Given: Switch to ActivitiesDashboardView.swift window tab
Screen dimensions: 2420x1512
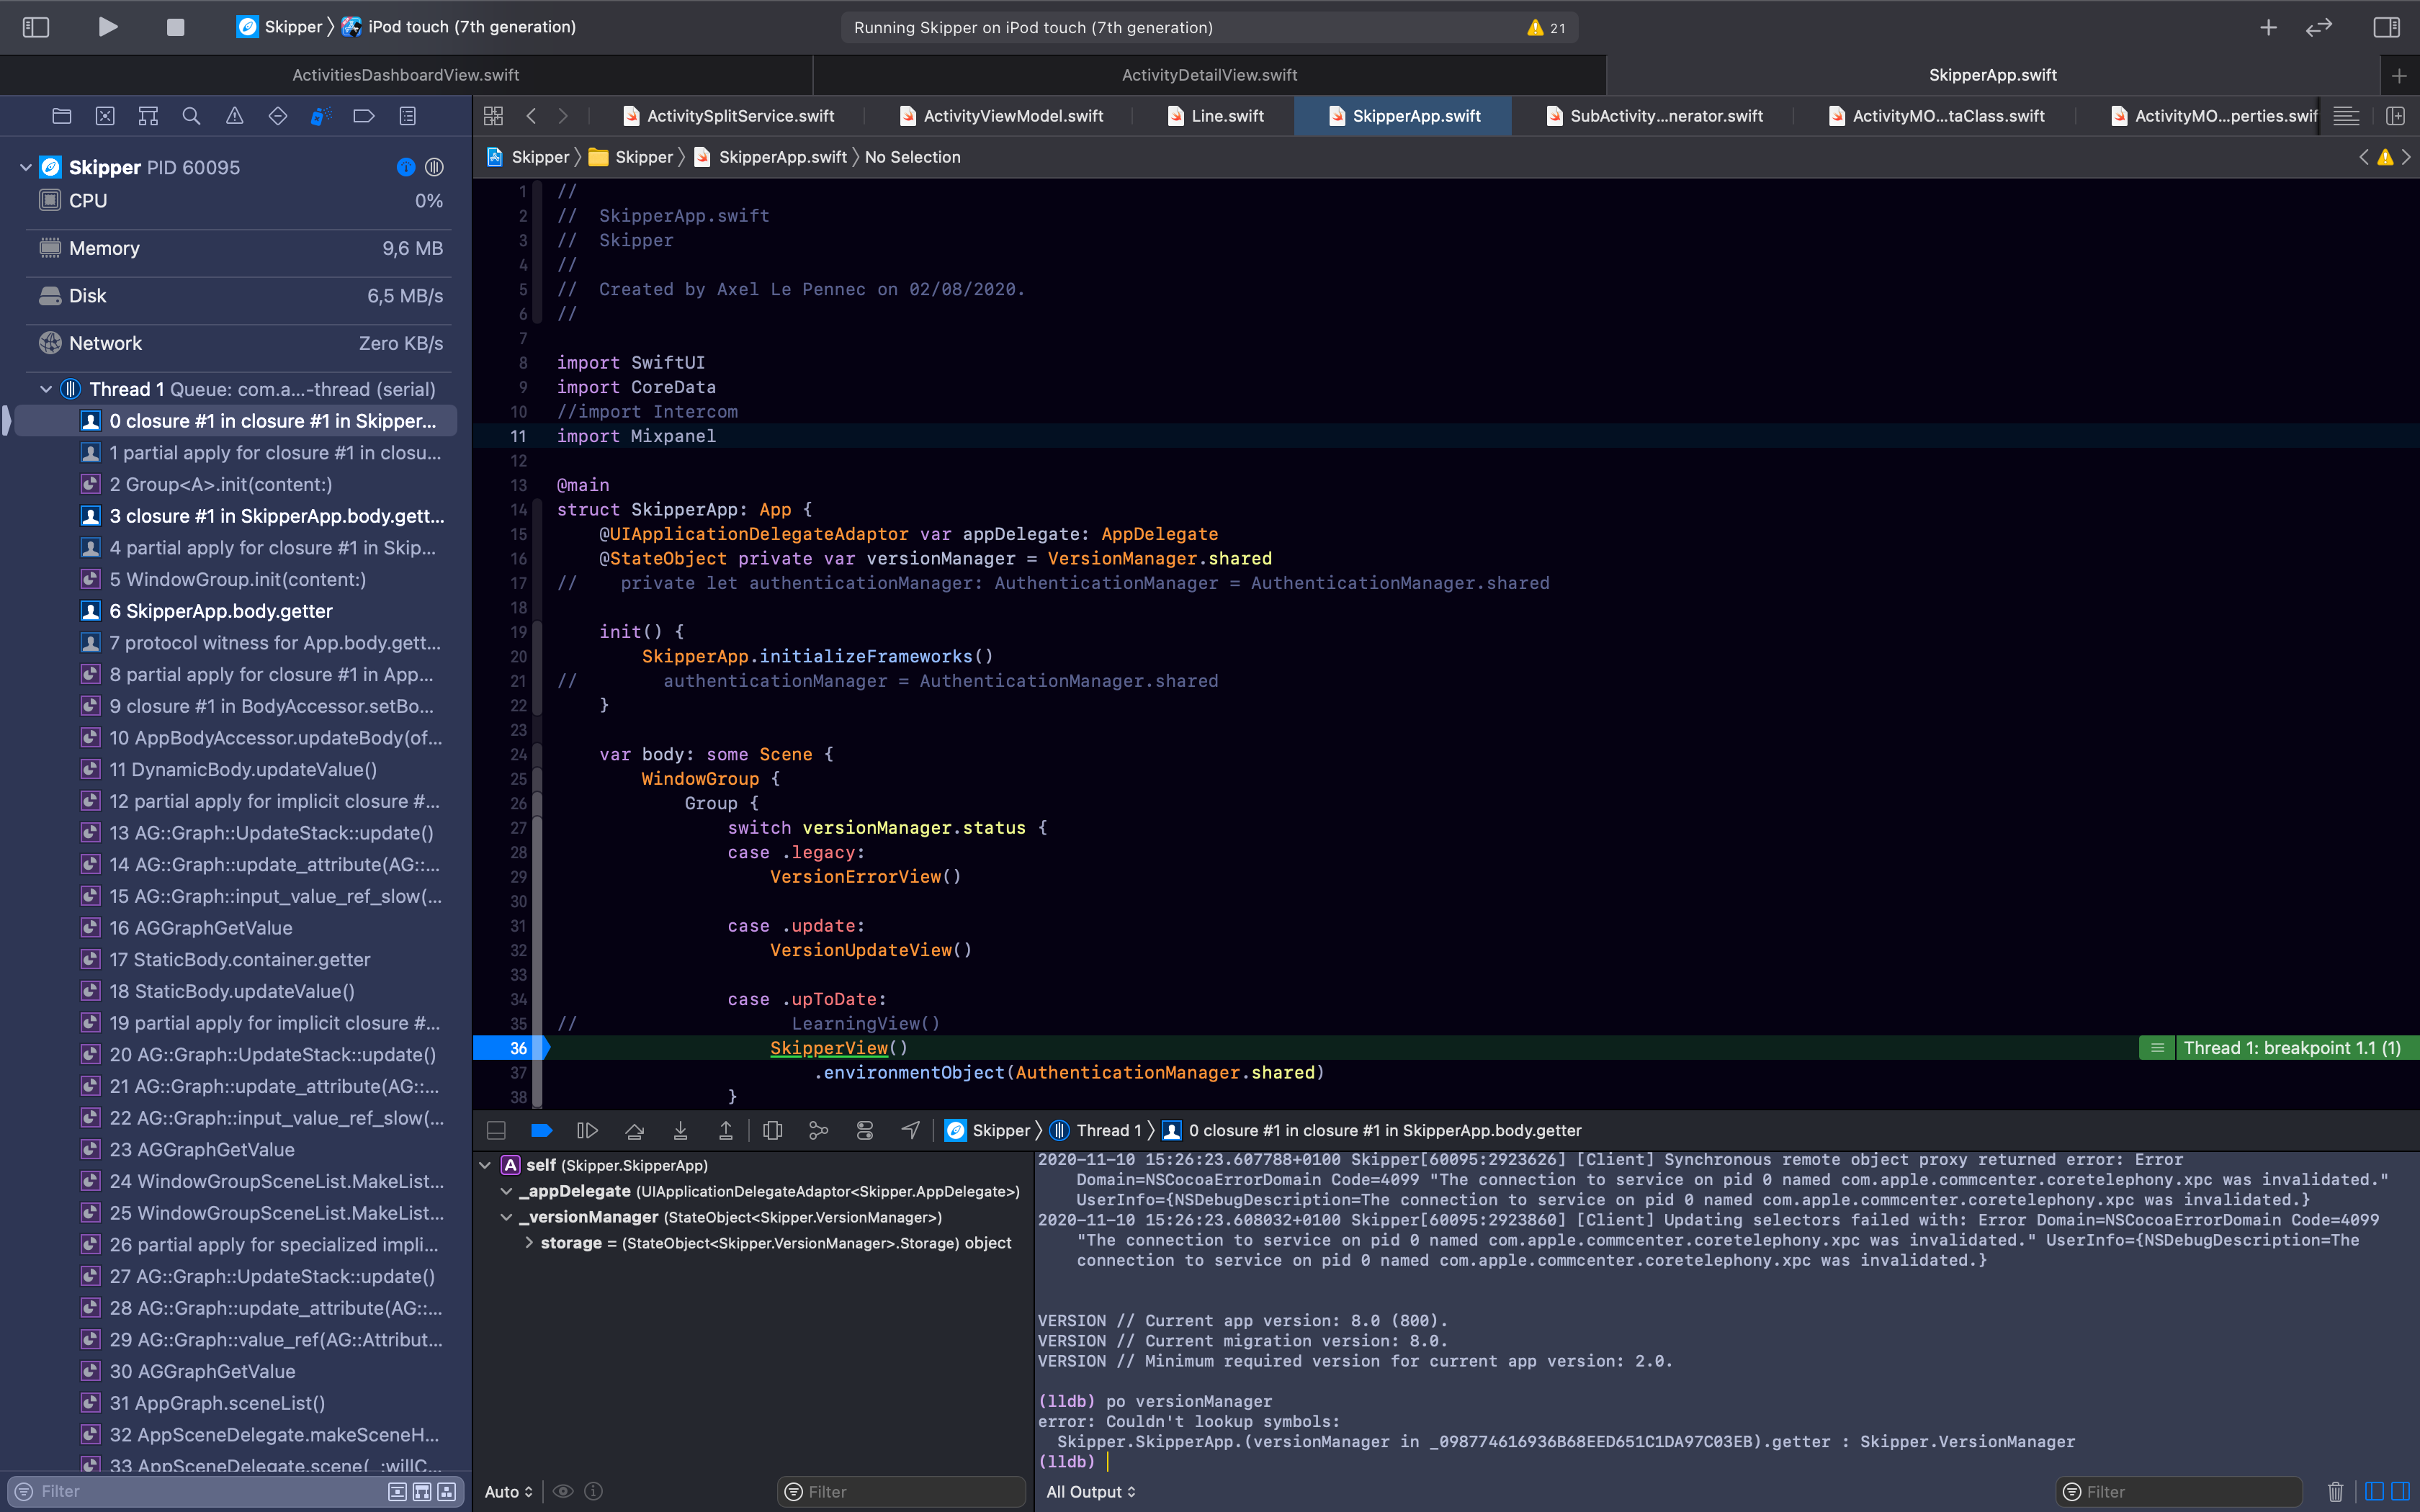Looking at the screenshot, I should click(x=405, y=75).
